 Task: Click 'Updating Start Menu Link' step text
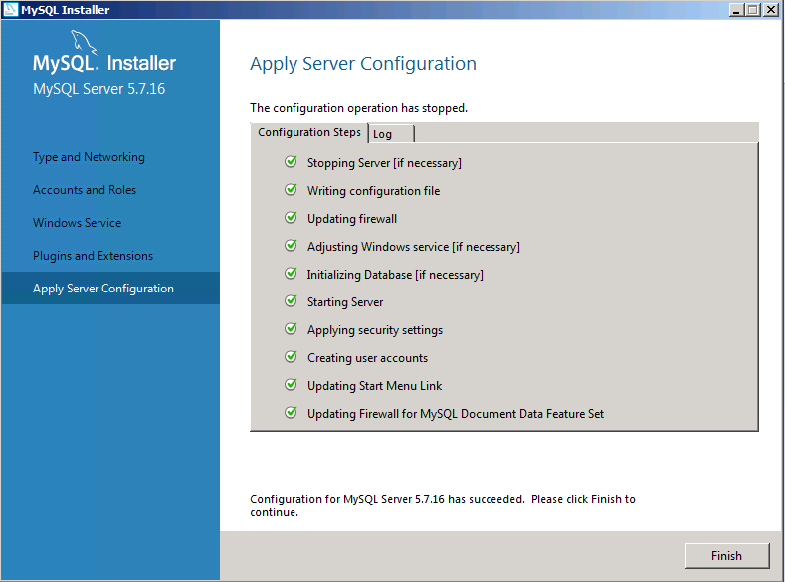coord(374,386)
